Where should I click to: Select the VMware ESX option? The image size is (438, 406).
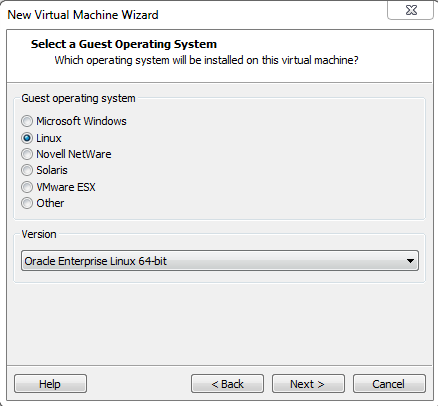tap(27, 187)
